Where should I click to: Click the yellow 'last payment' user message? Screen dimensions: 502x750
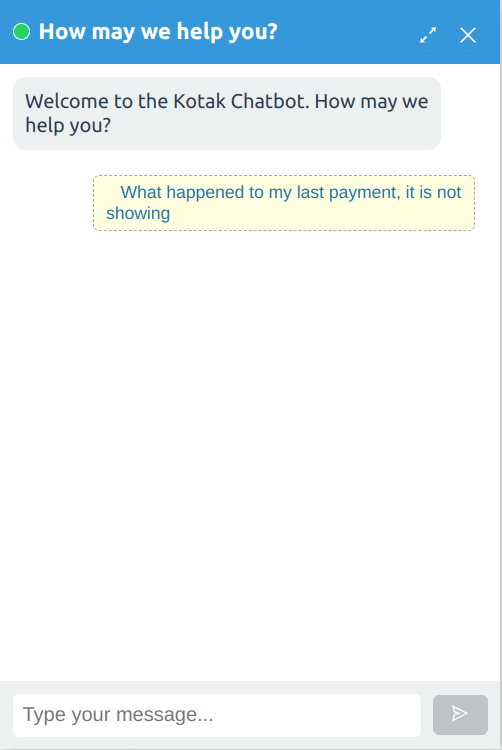(x=284, y=203)
